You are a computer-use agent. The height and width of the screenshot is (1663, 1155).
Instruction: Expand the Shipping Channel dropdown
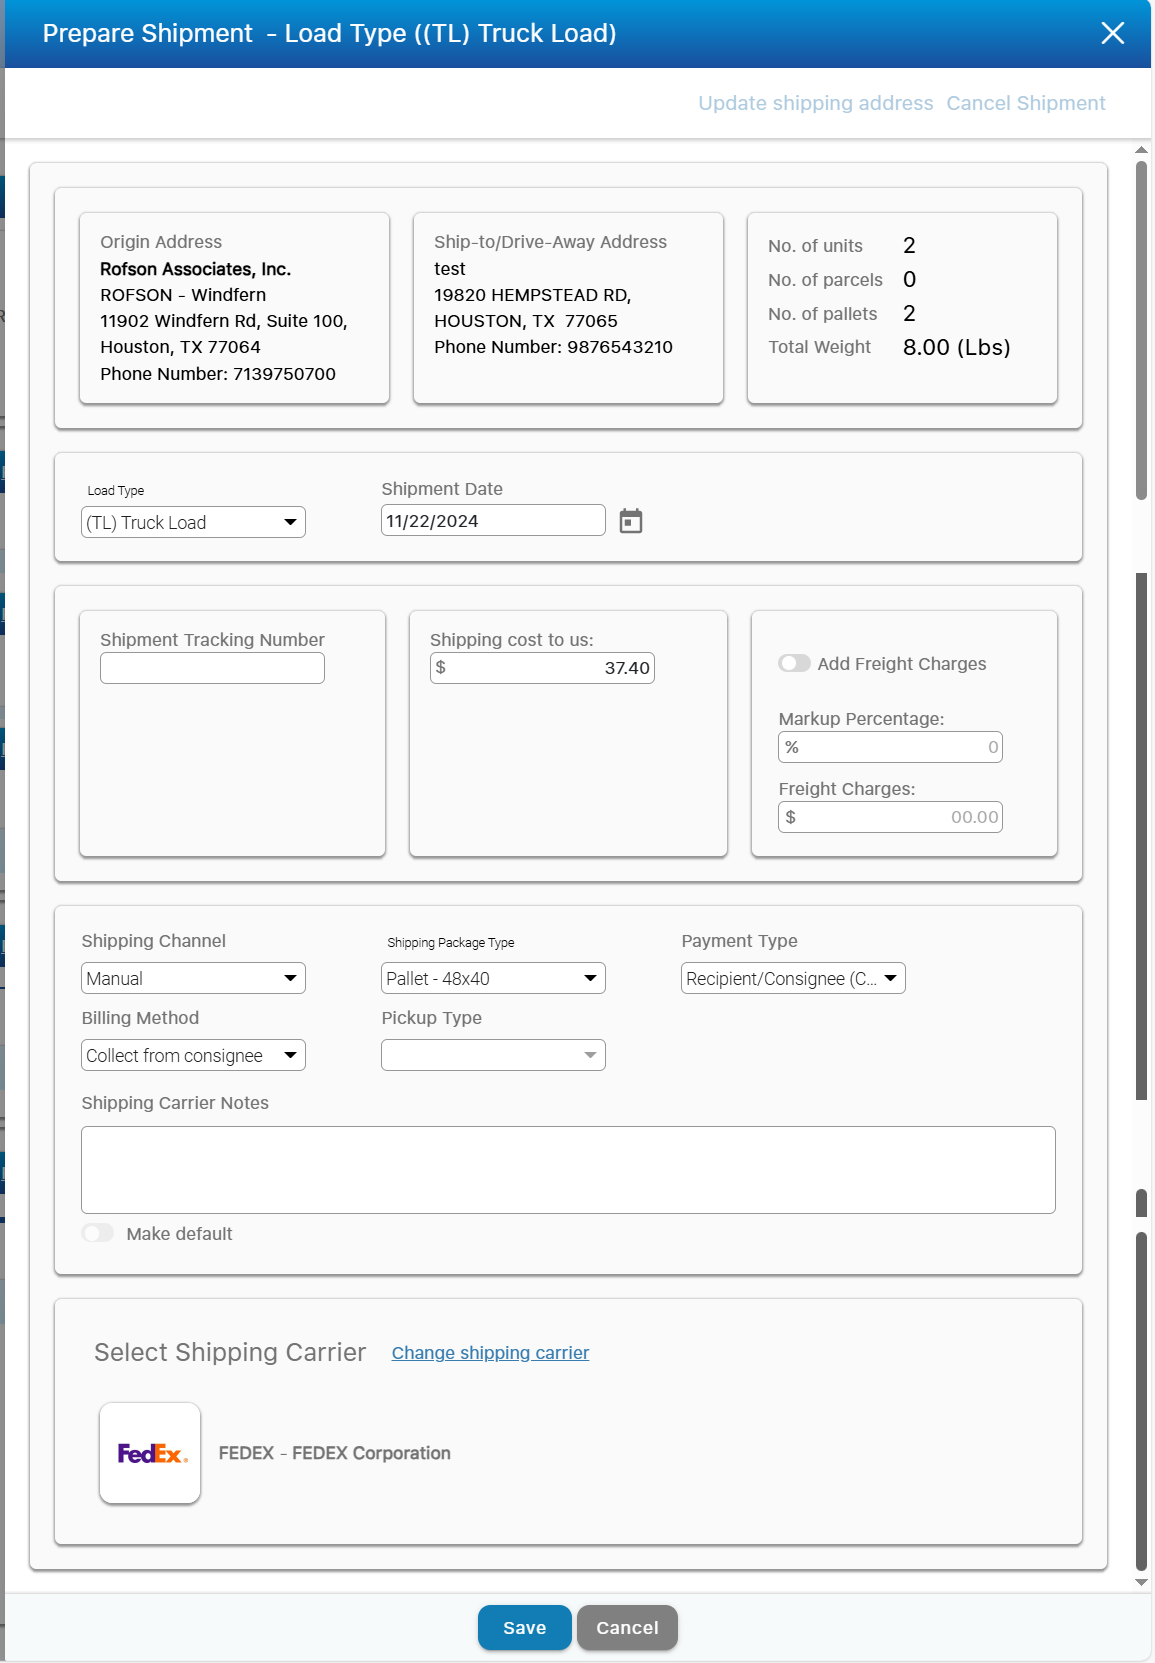(193, 978)
